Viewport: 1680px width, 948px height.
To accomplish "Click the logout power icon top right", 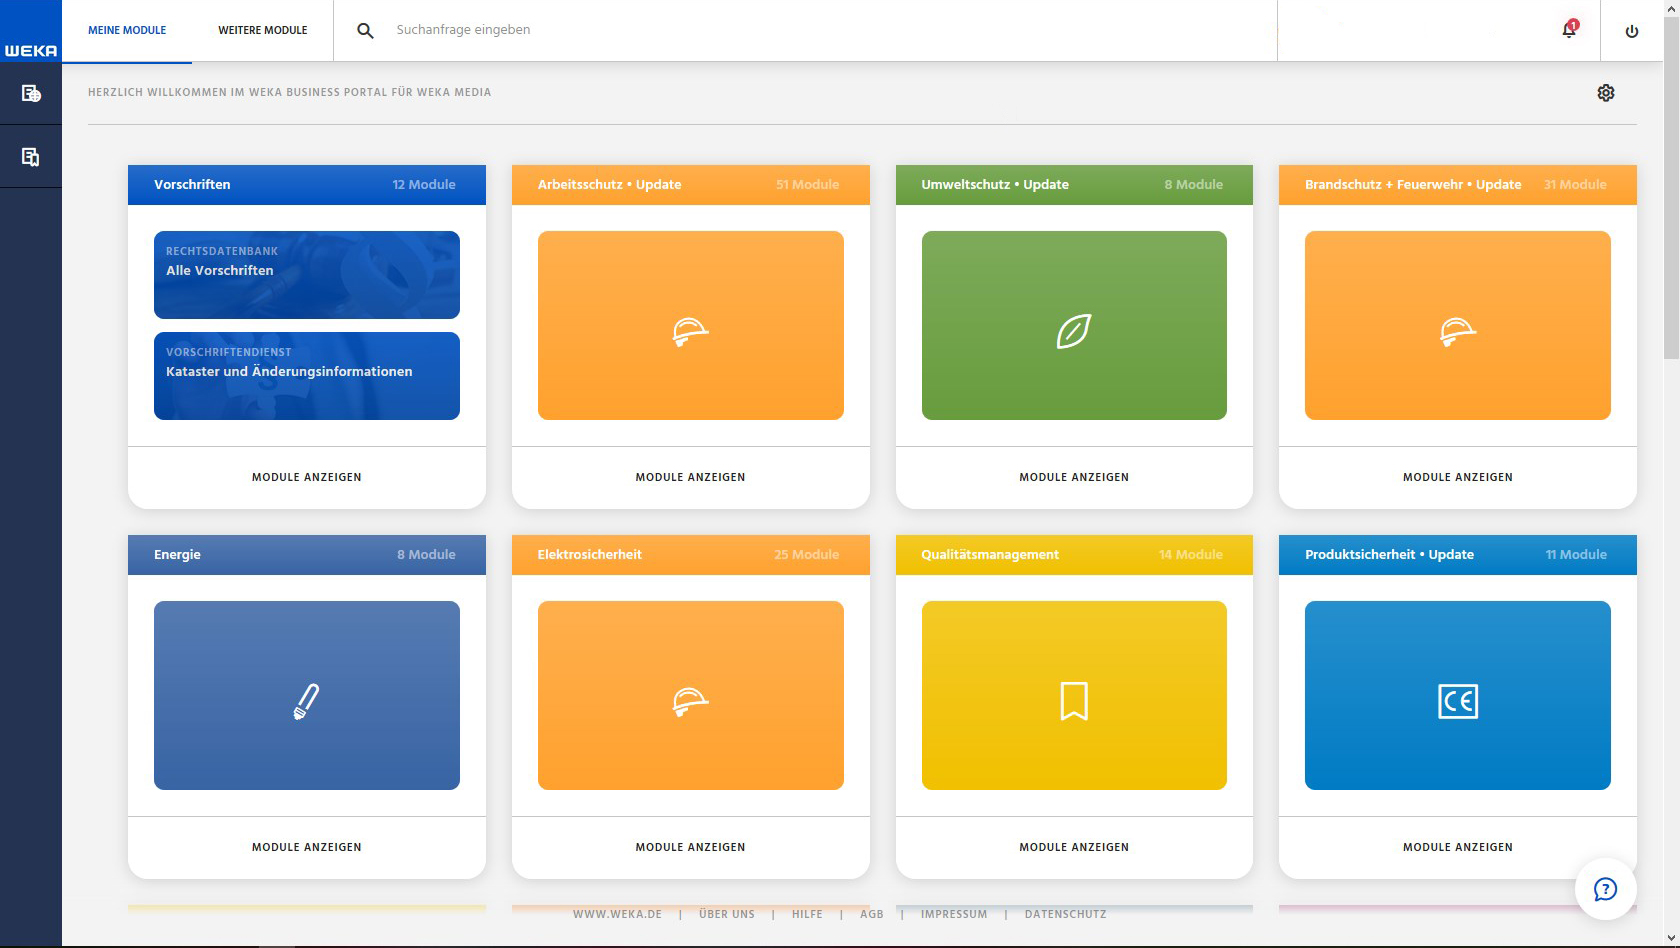I will 1631,30.
